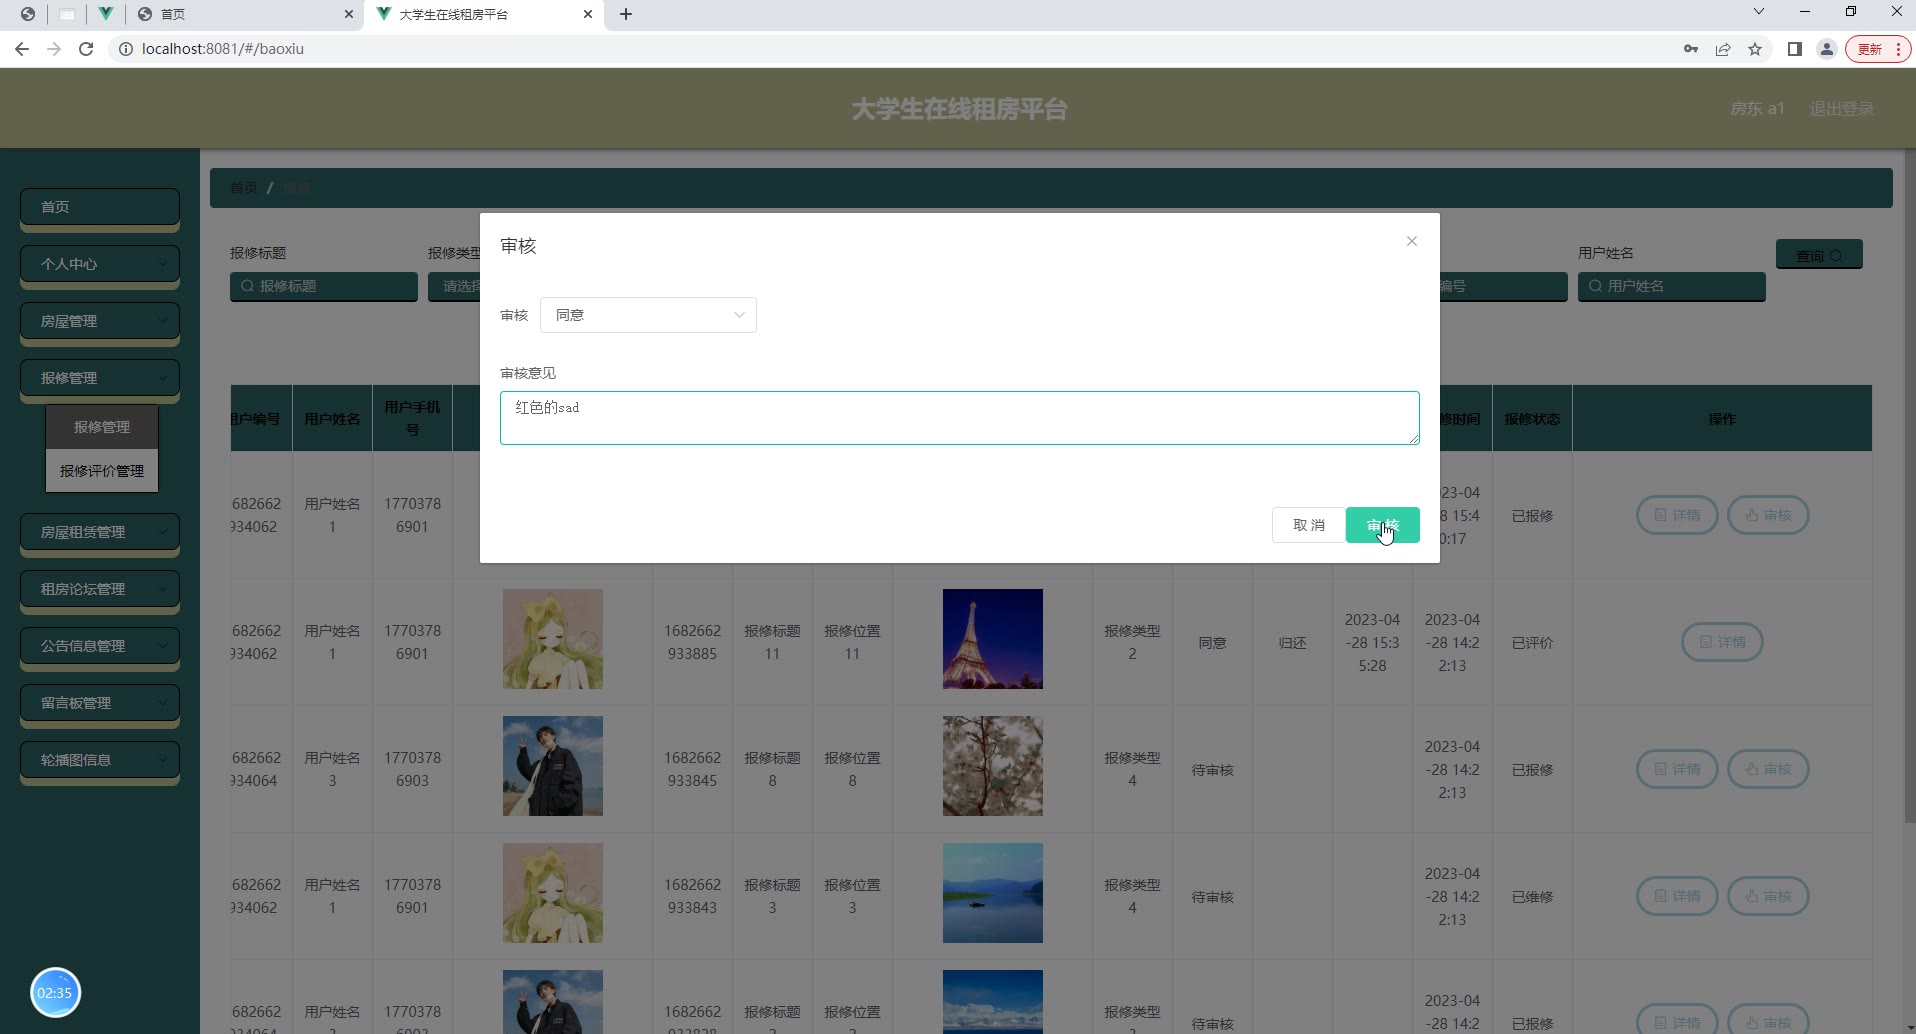The width and height of the screenshot is (1916, 1034).
Task: Expand 个人中心 sidebar menu
Action: (100, 264)
